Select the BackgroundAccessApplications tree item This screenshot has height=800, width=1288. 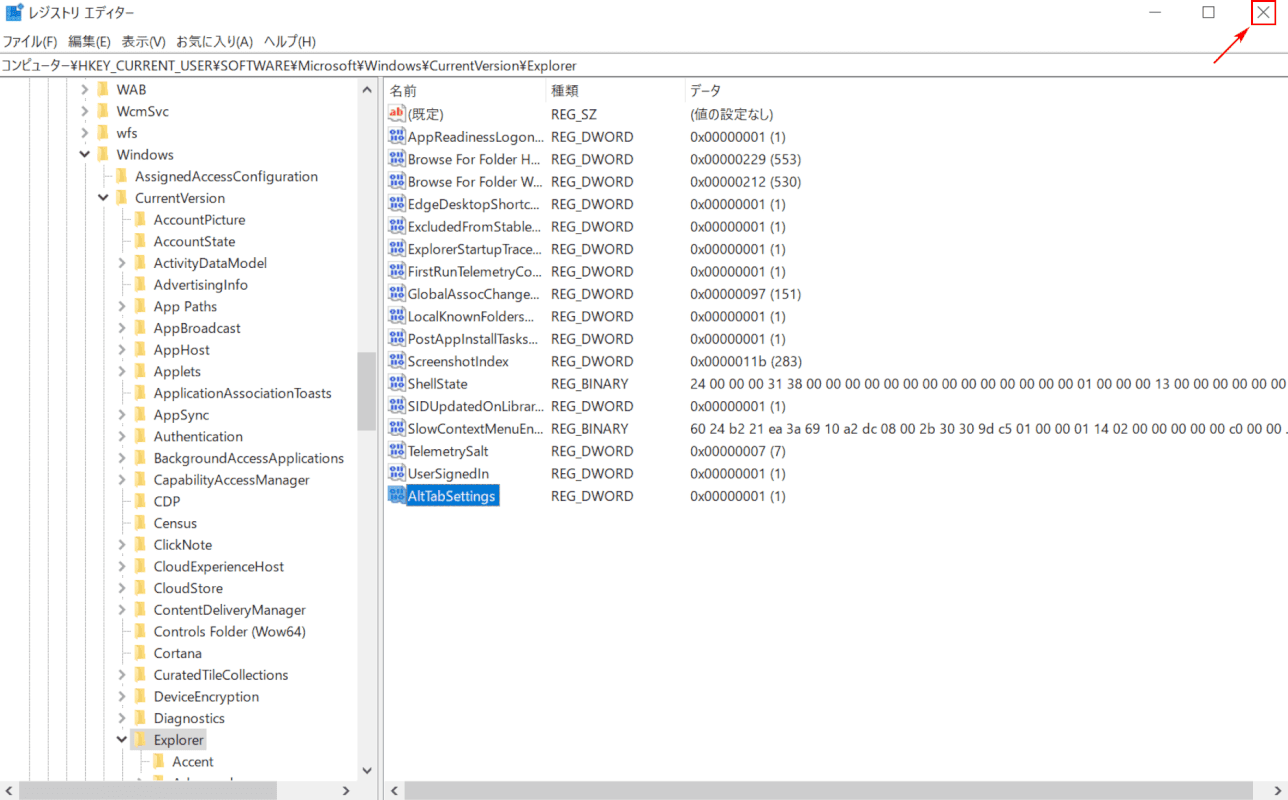coord(249,458)
